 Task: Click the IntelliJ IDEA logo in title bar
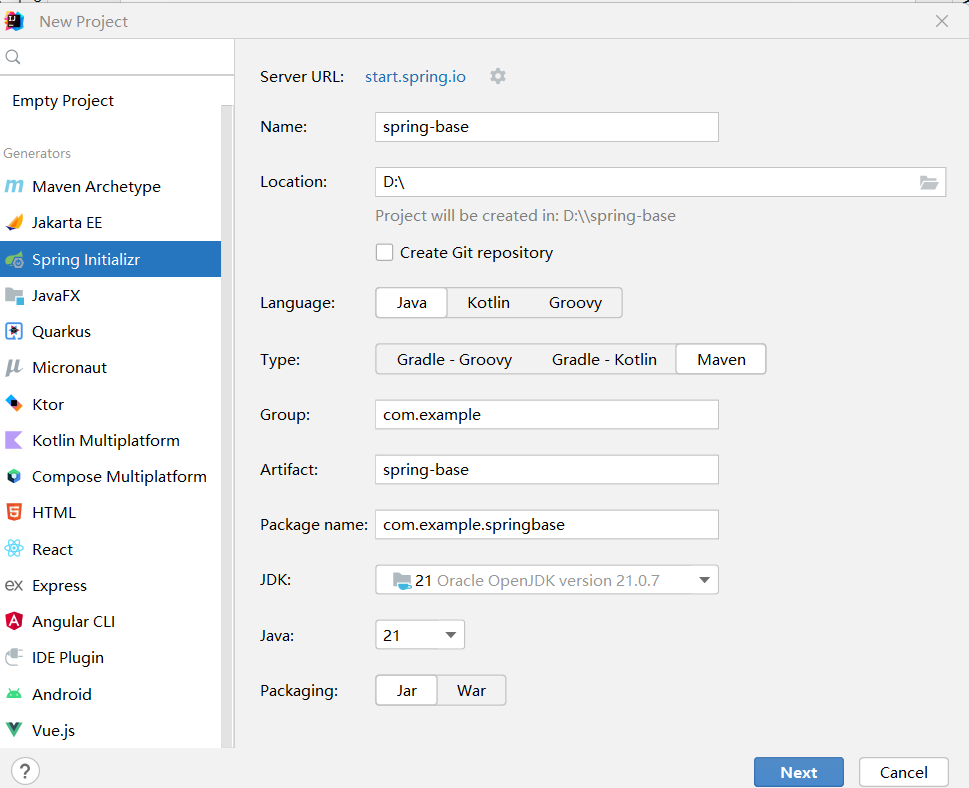[14, 21]
